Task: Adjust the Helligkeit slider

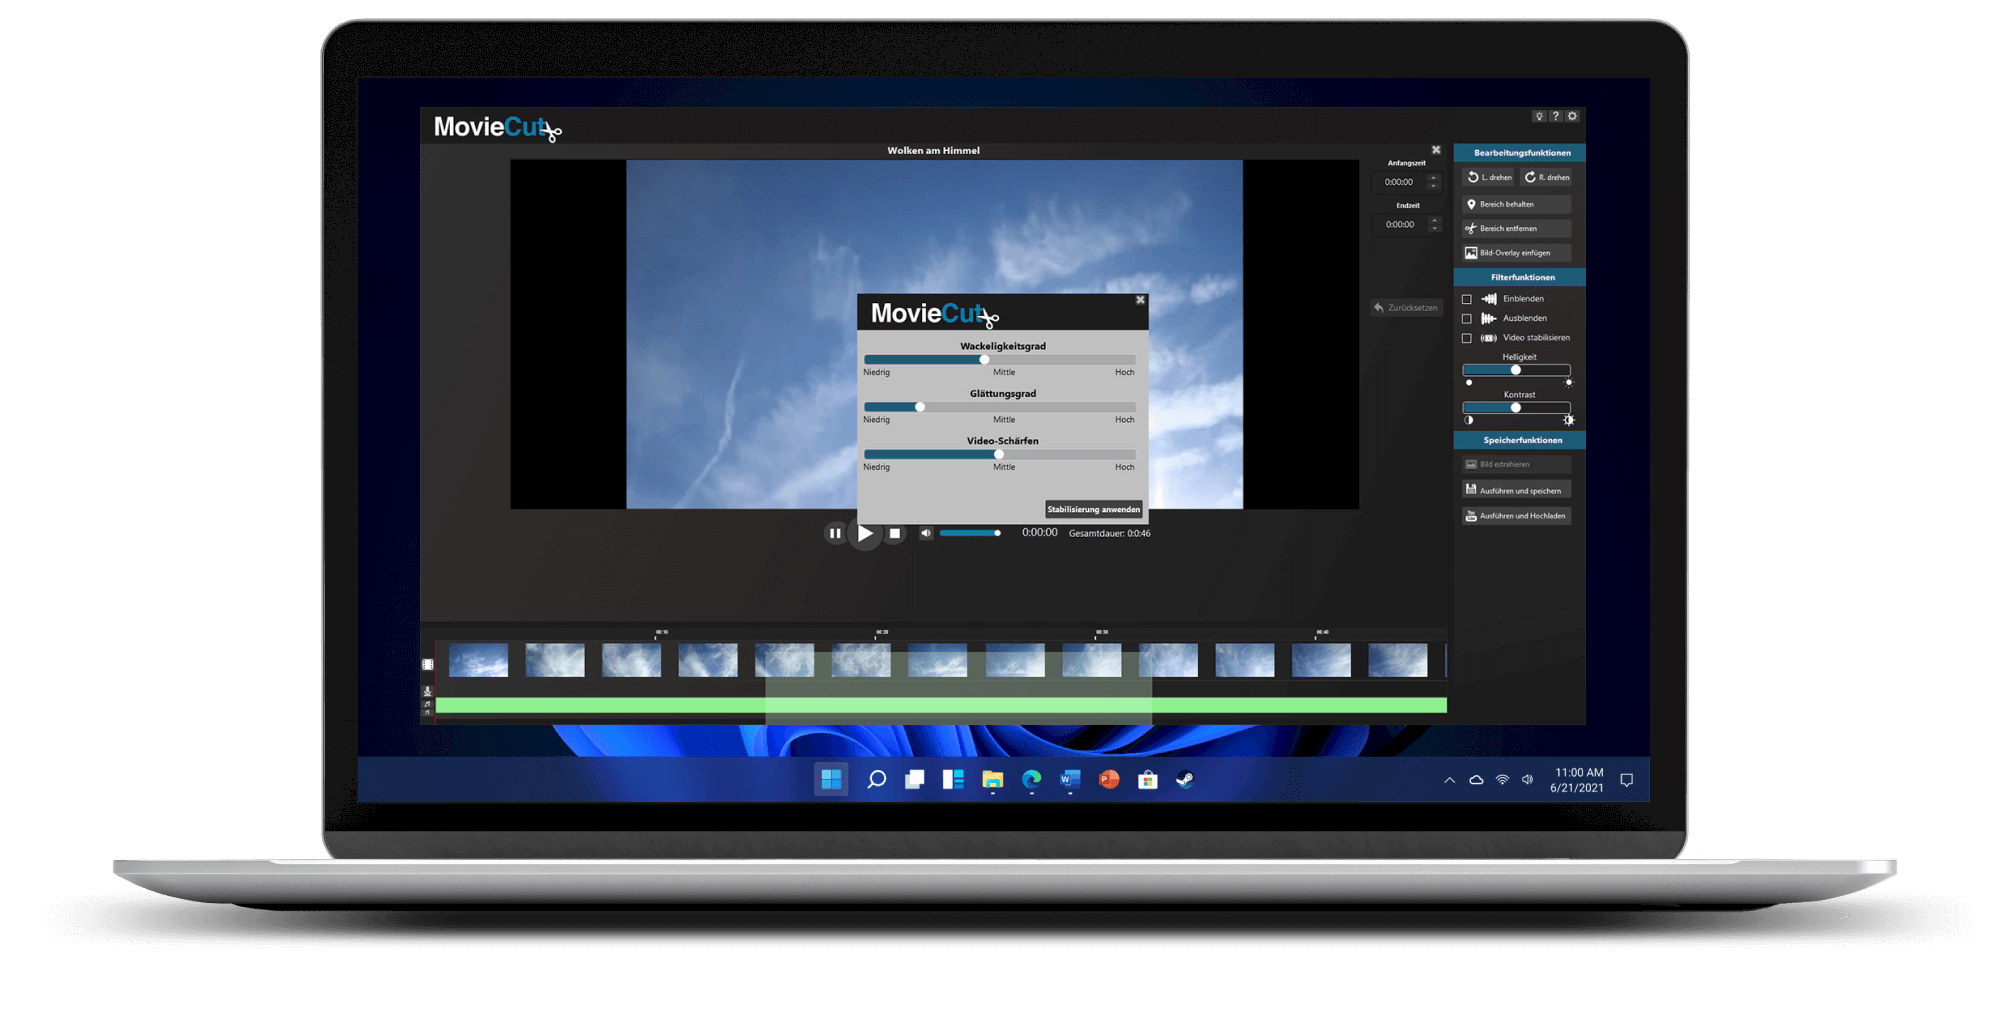Action: (x=1516, y=370)
